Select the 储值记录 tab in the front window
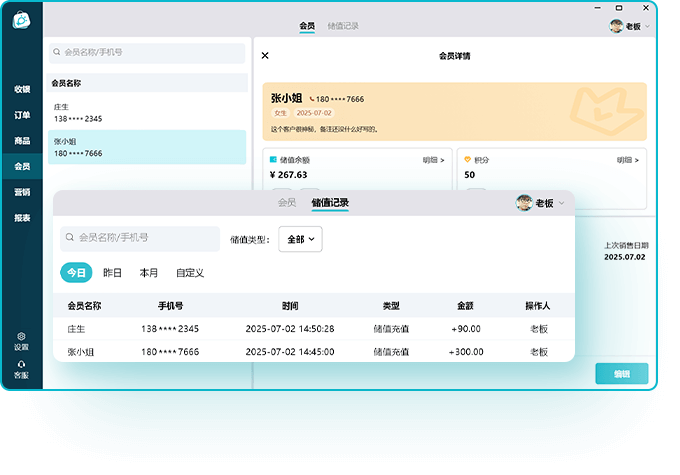 (x=330, y=203)
